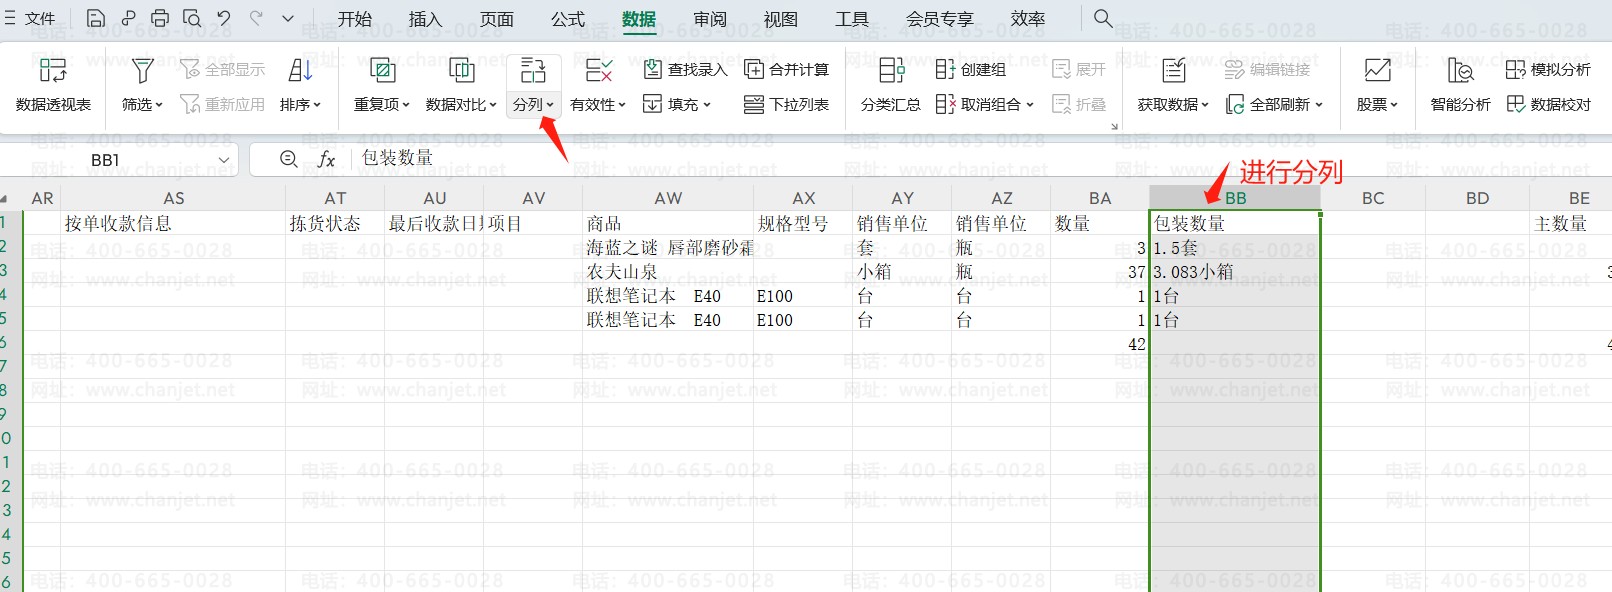The width and height of the screenshot is (1612, 592).
Task: Click the fx insert function icon
Action: 326,159
